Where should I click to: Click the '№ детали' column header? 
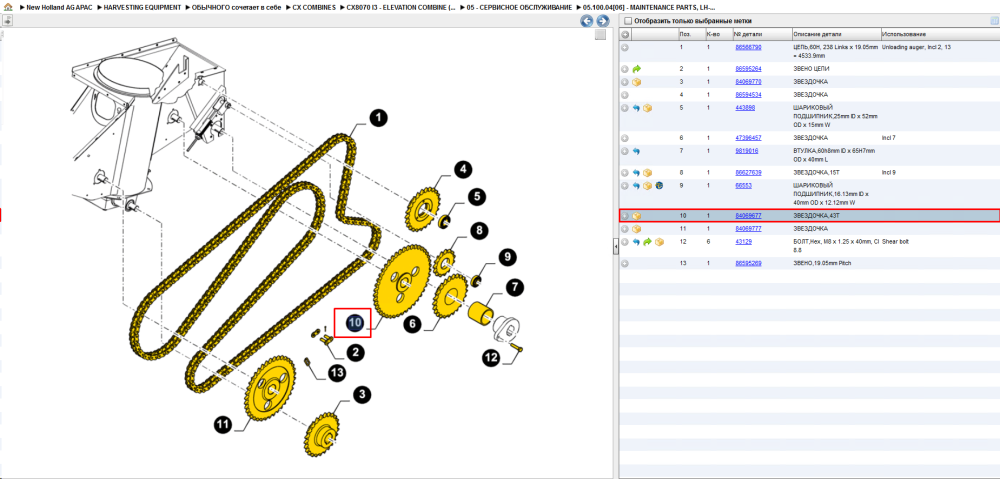pos(761,34)
